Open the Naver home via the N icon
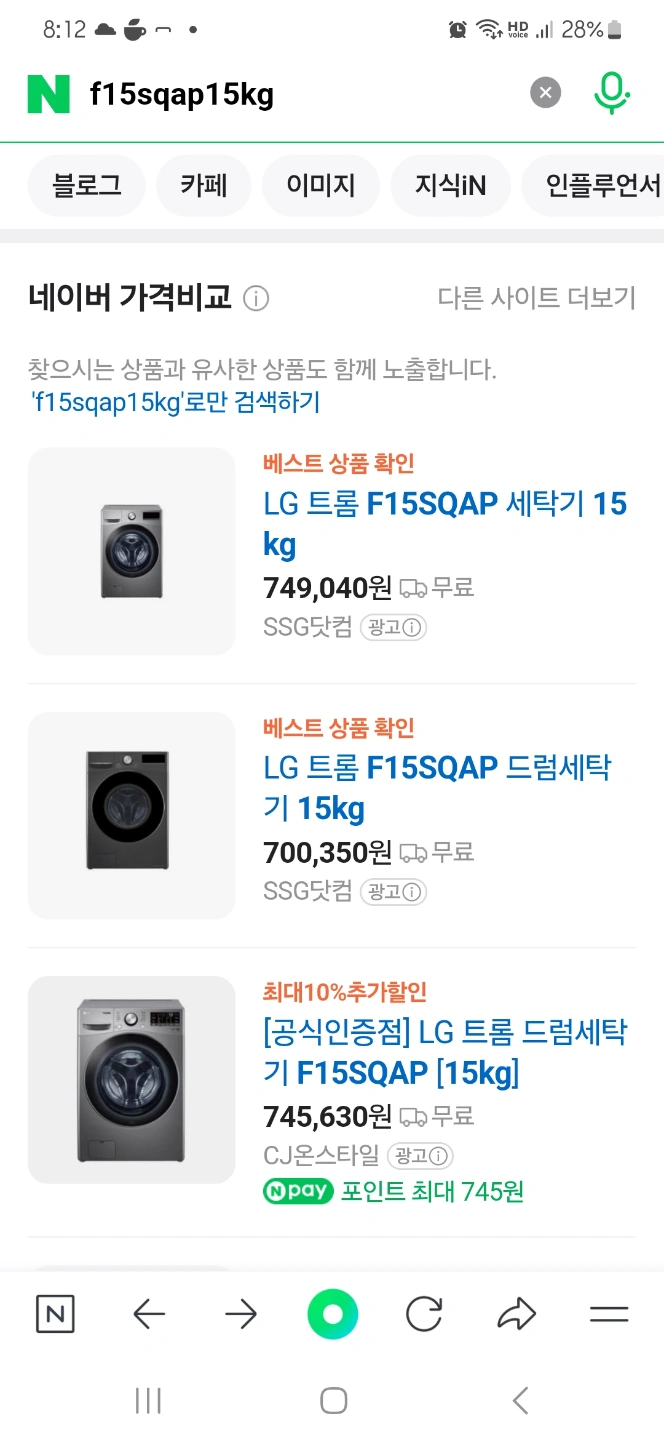Screen dimensions: 664x1440 pos(55,1314)
